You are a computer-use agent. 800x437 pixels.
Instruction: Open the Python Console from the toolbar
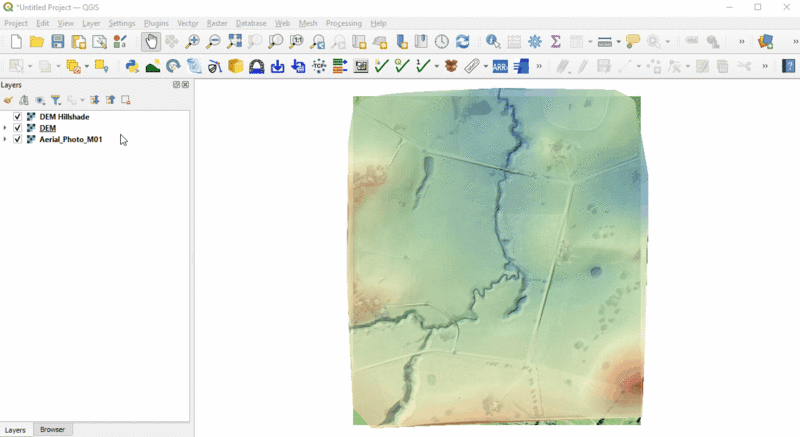coord(131,67)
